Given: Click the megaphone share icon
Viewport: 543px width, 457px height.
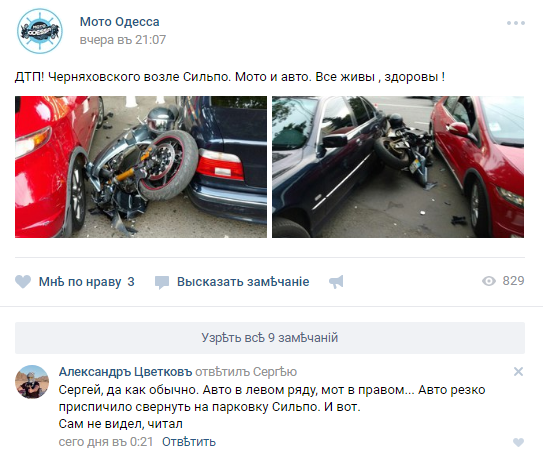Looking at the screenshot, I should 336,282.
